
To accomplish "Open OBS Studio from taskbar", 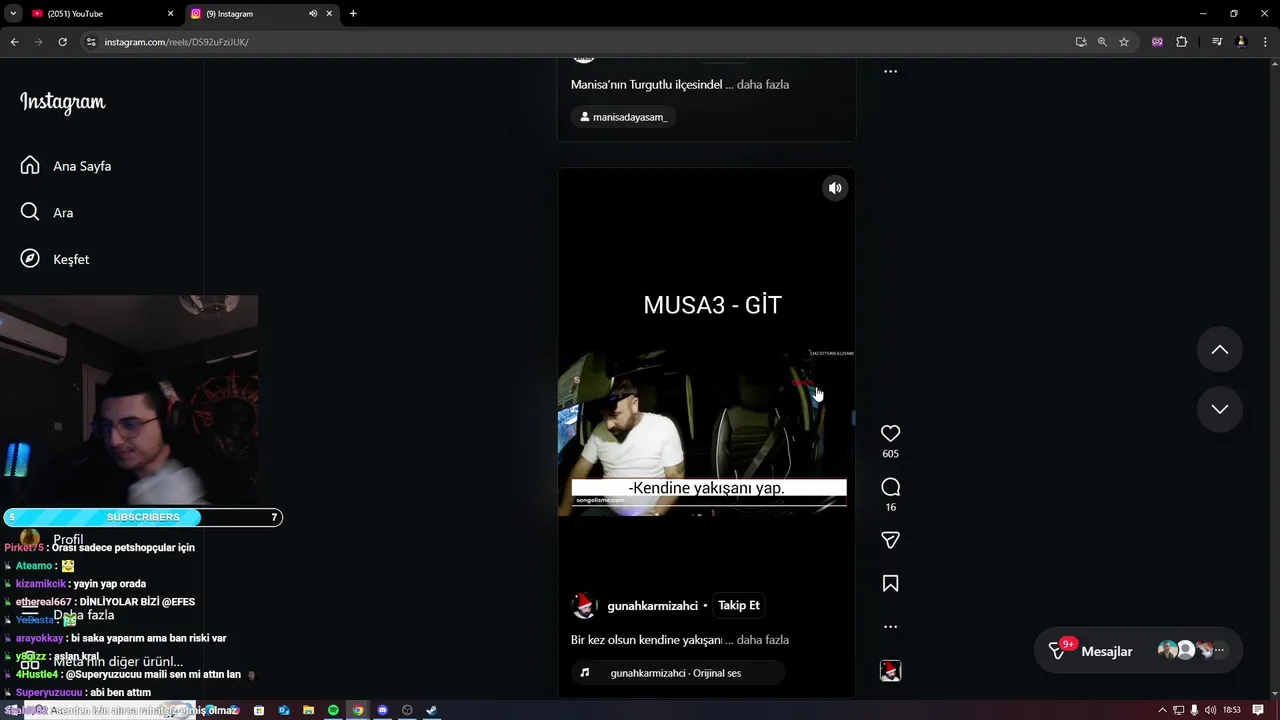I will [x=407, y=710].
